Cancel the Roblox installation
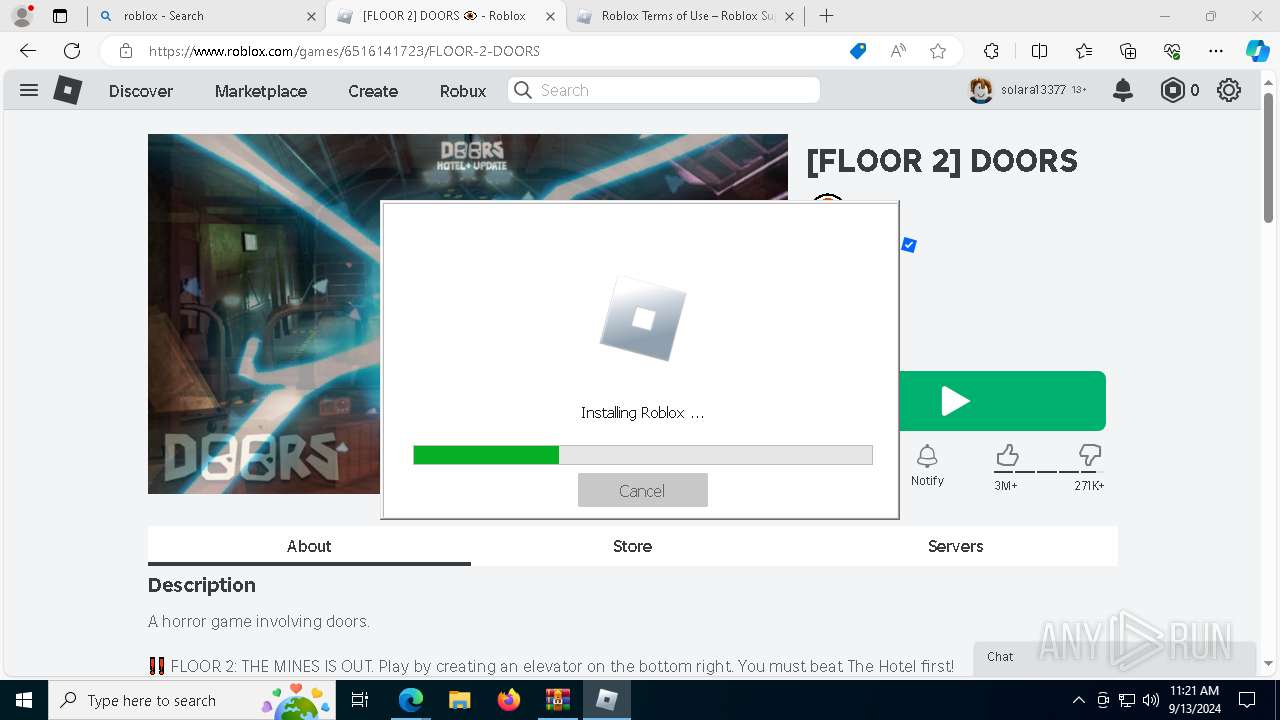Screen dimensions: 1280x720 click(642, 490)
